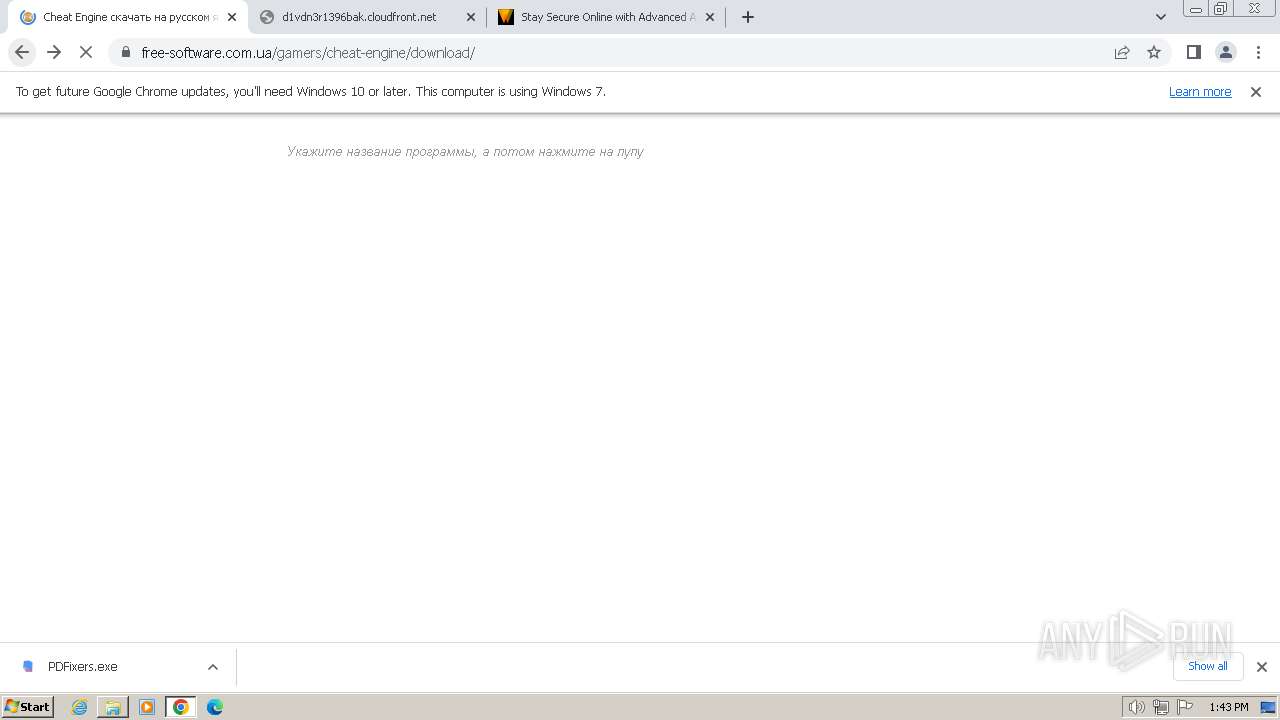Launch Internet Explorer from taskbar
This screenshot has height=720, width=1280.
80,707
